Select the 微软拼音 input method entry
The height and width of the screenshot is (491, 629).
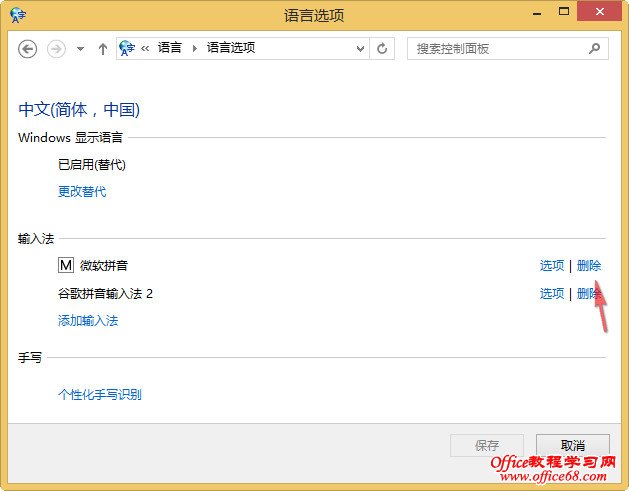(x=103, y=266)
